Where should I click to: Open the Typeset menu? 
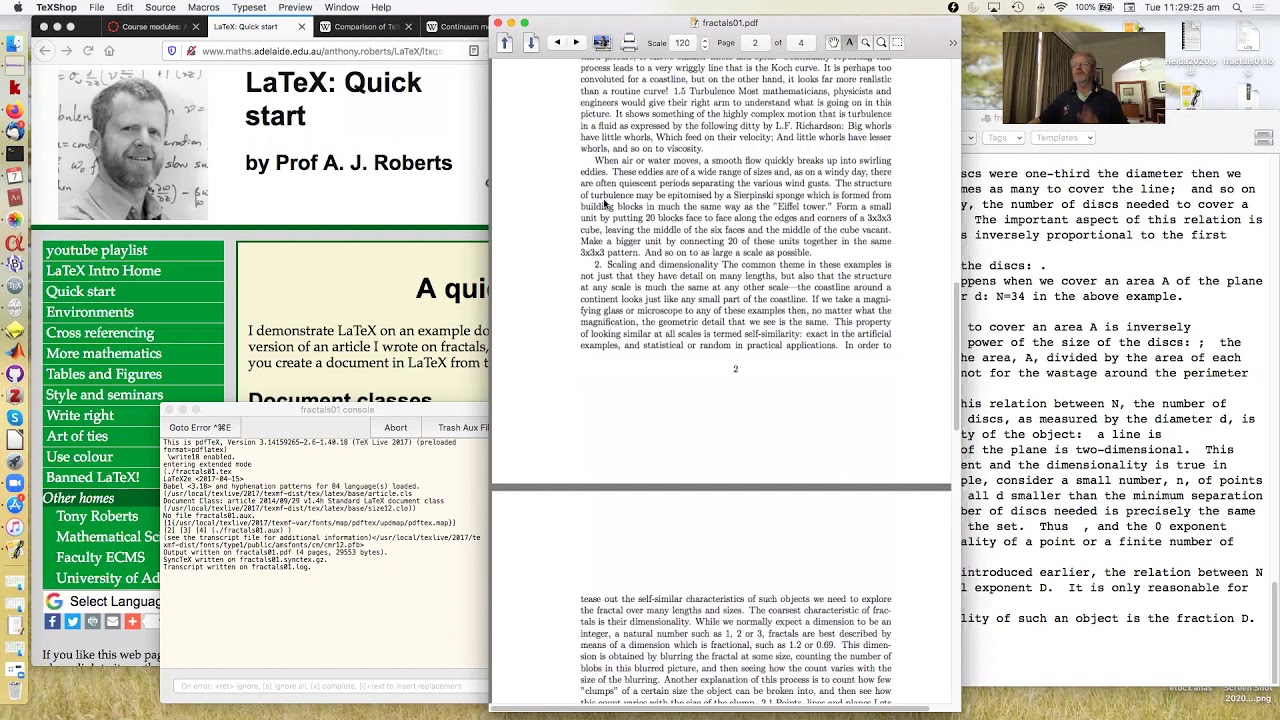point(248,7)
